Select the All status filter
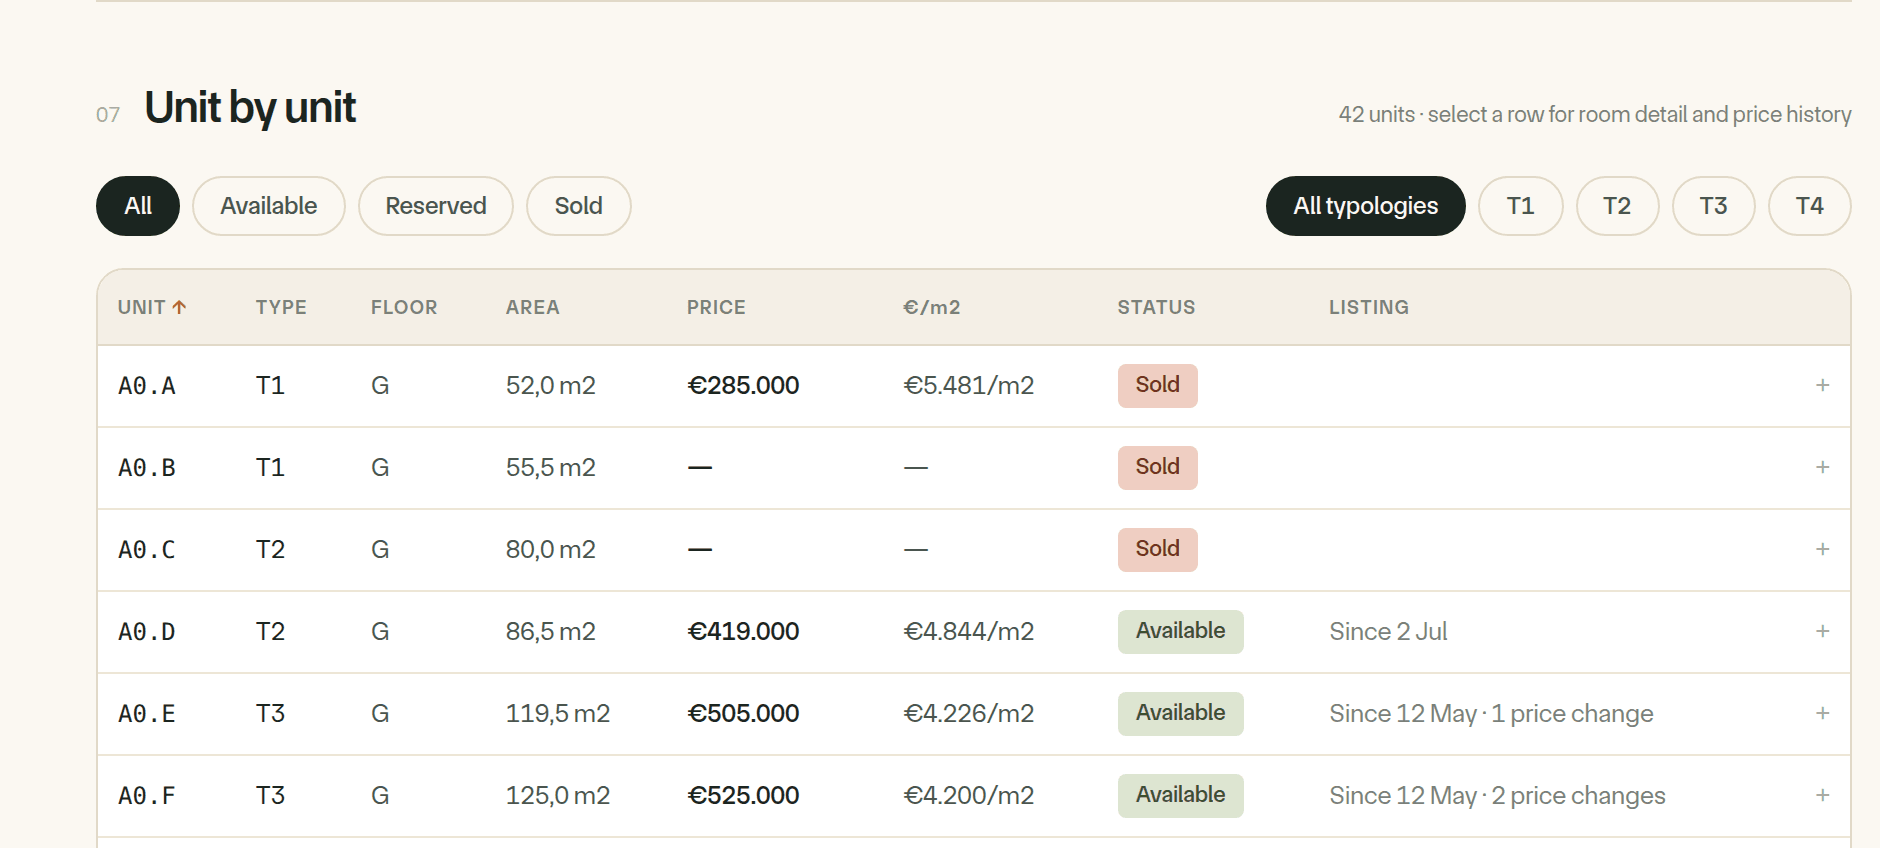Viewport: 1880px width, 848px height. coord(138,206)
